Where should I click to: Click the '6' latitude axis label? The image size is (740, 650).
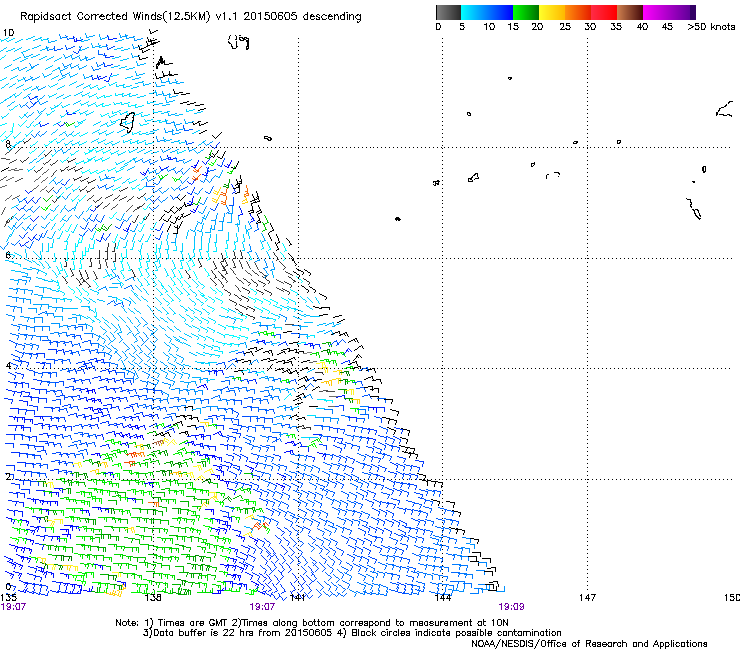8,255
